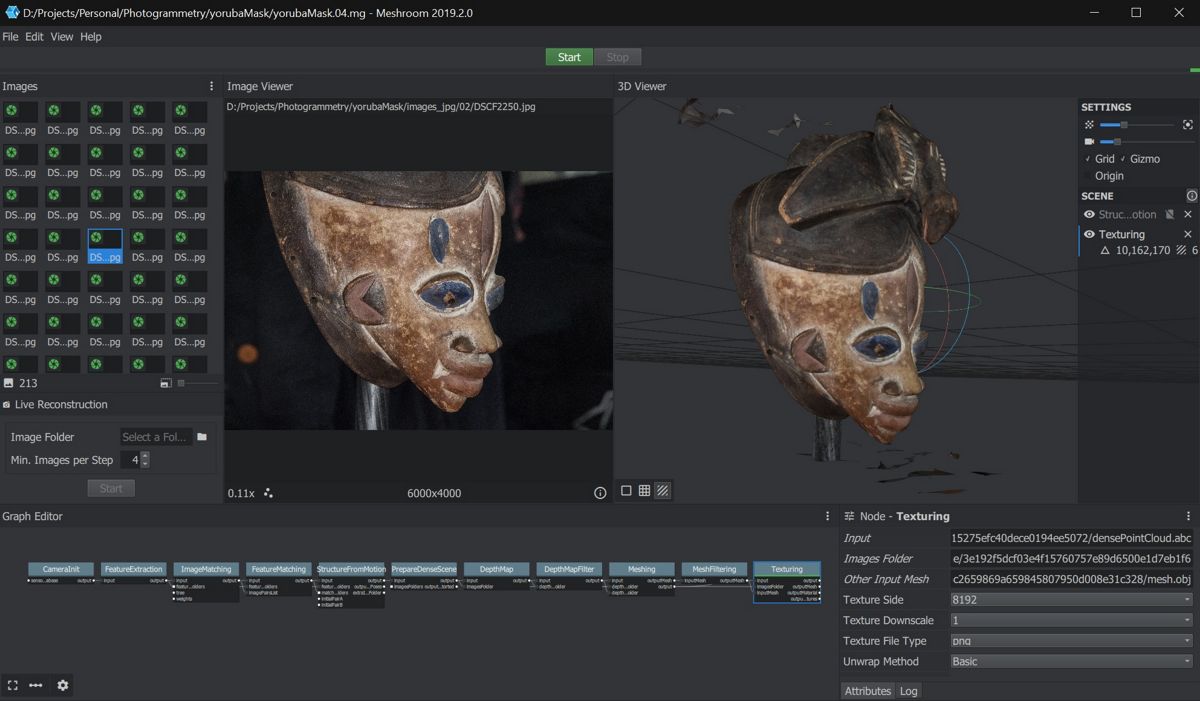The height and width of the screenshot is (701, 1200).
Task: Toggle features display icon in Image Viewer
Action: click(x=268, y=493)
